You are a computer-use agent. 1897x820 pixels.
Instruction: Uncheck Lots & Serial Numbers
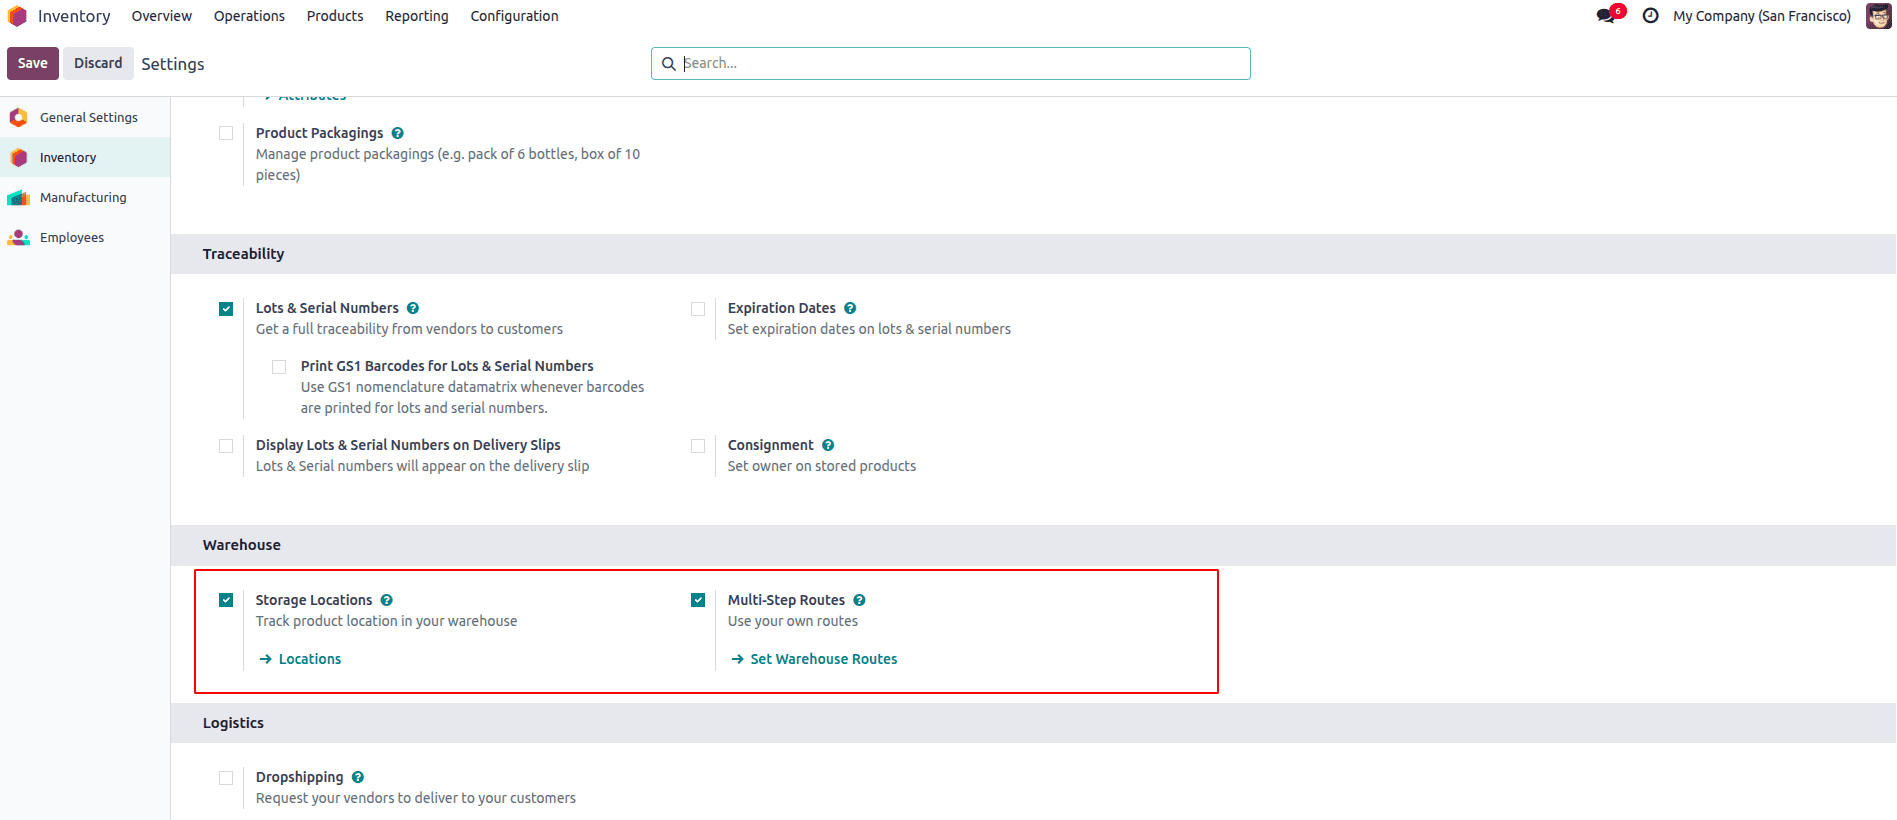226,308
